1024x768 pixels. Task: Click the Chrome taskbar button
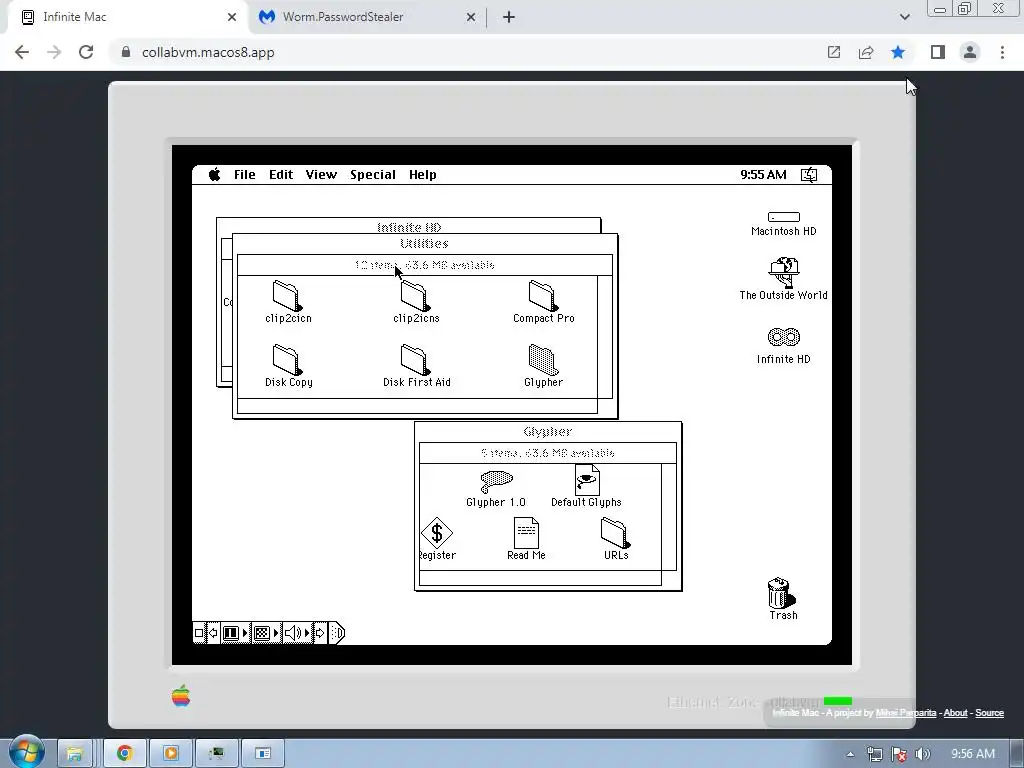(x=125, y=754)
